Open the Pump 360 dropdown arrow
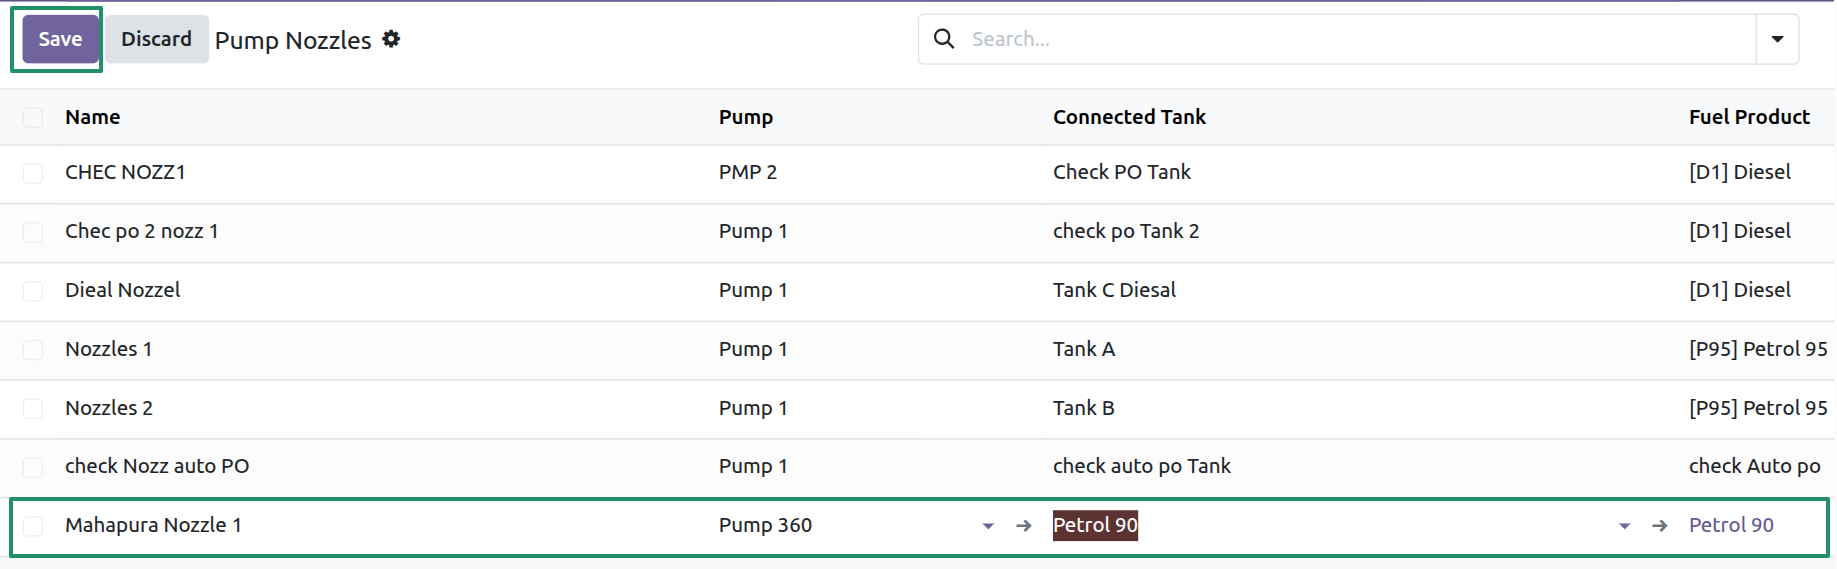The height and width of the screenshot is (569, 1837). (x=988, y=526)
